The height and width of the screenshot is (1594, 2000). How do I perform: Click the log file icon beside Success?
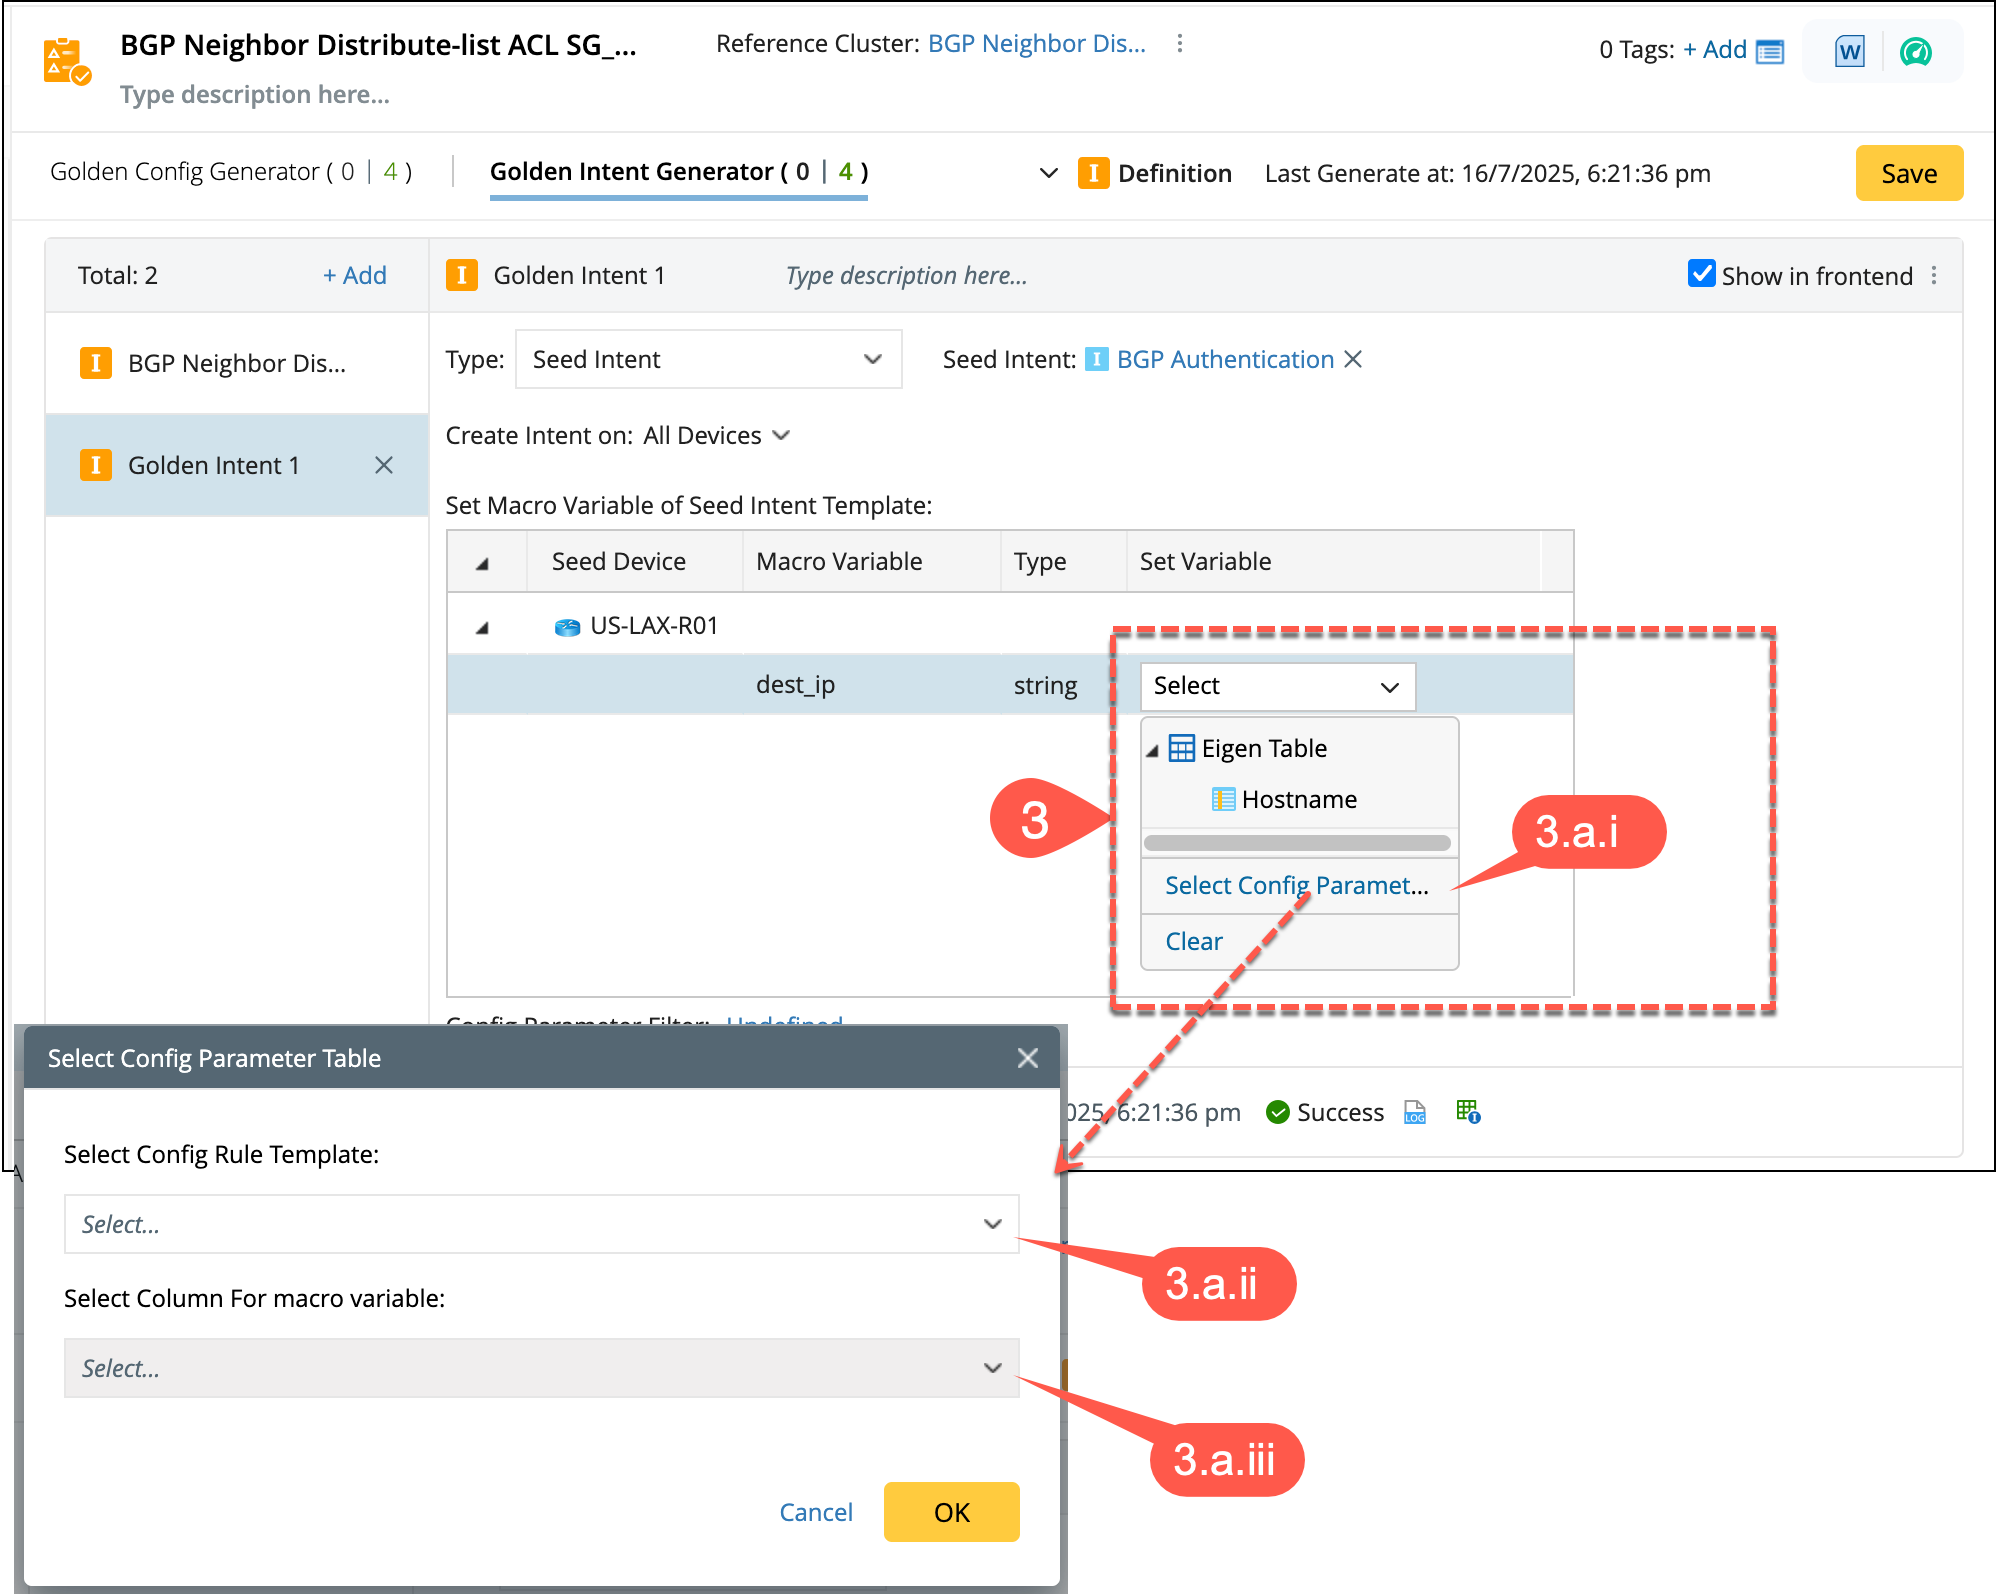click(x=1414, y=1112)
